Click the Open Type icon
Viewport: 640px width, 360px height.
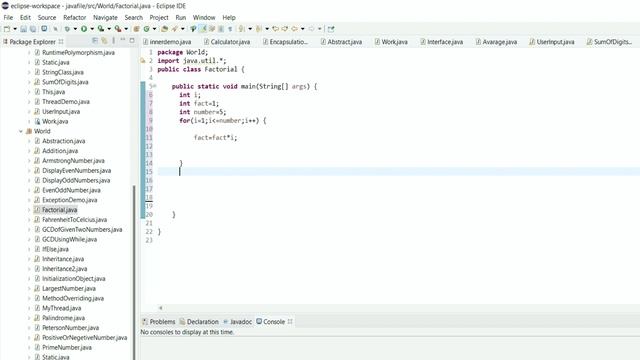(x=164, y=29)
